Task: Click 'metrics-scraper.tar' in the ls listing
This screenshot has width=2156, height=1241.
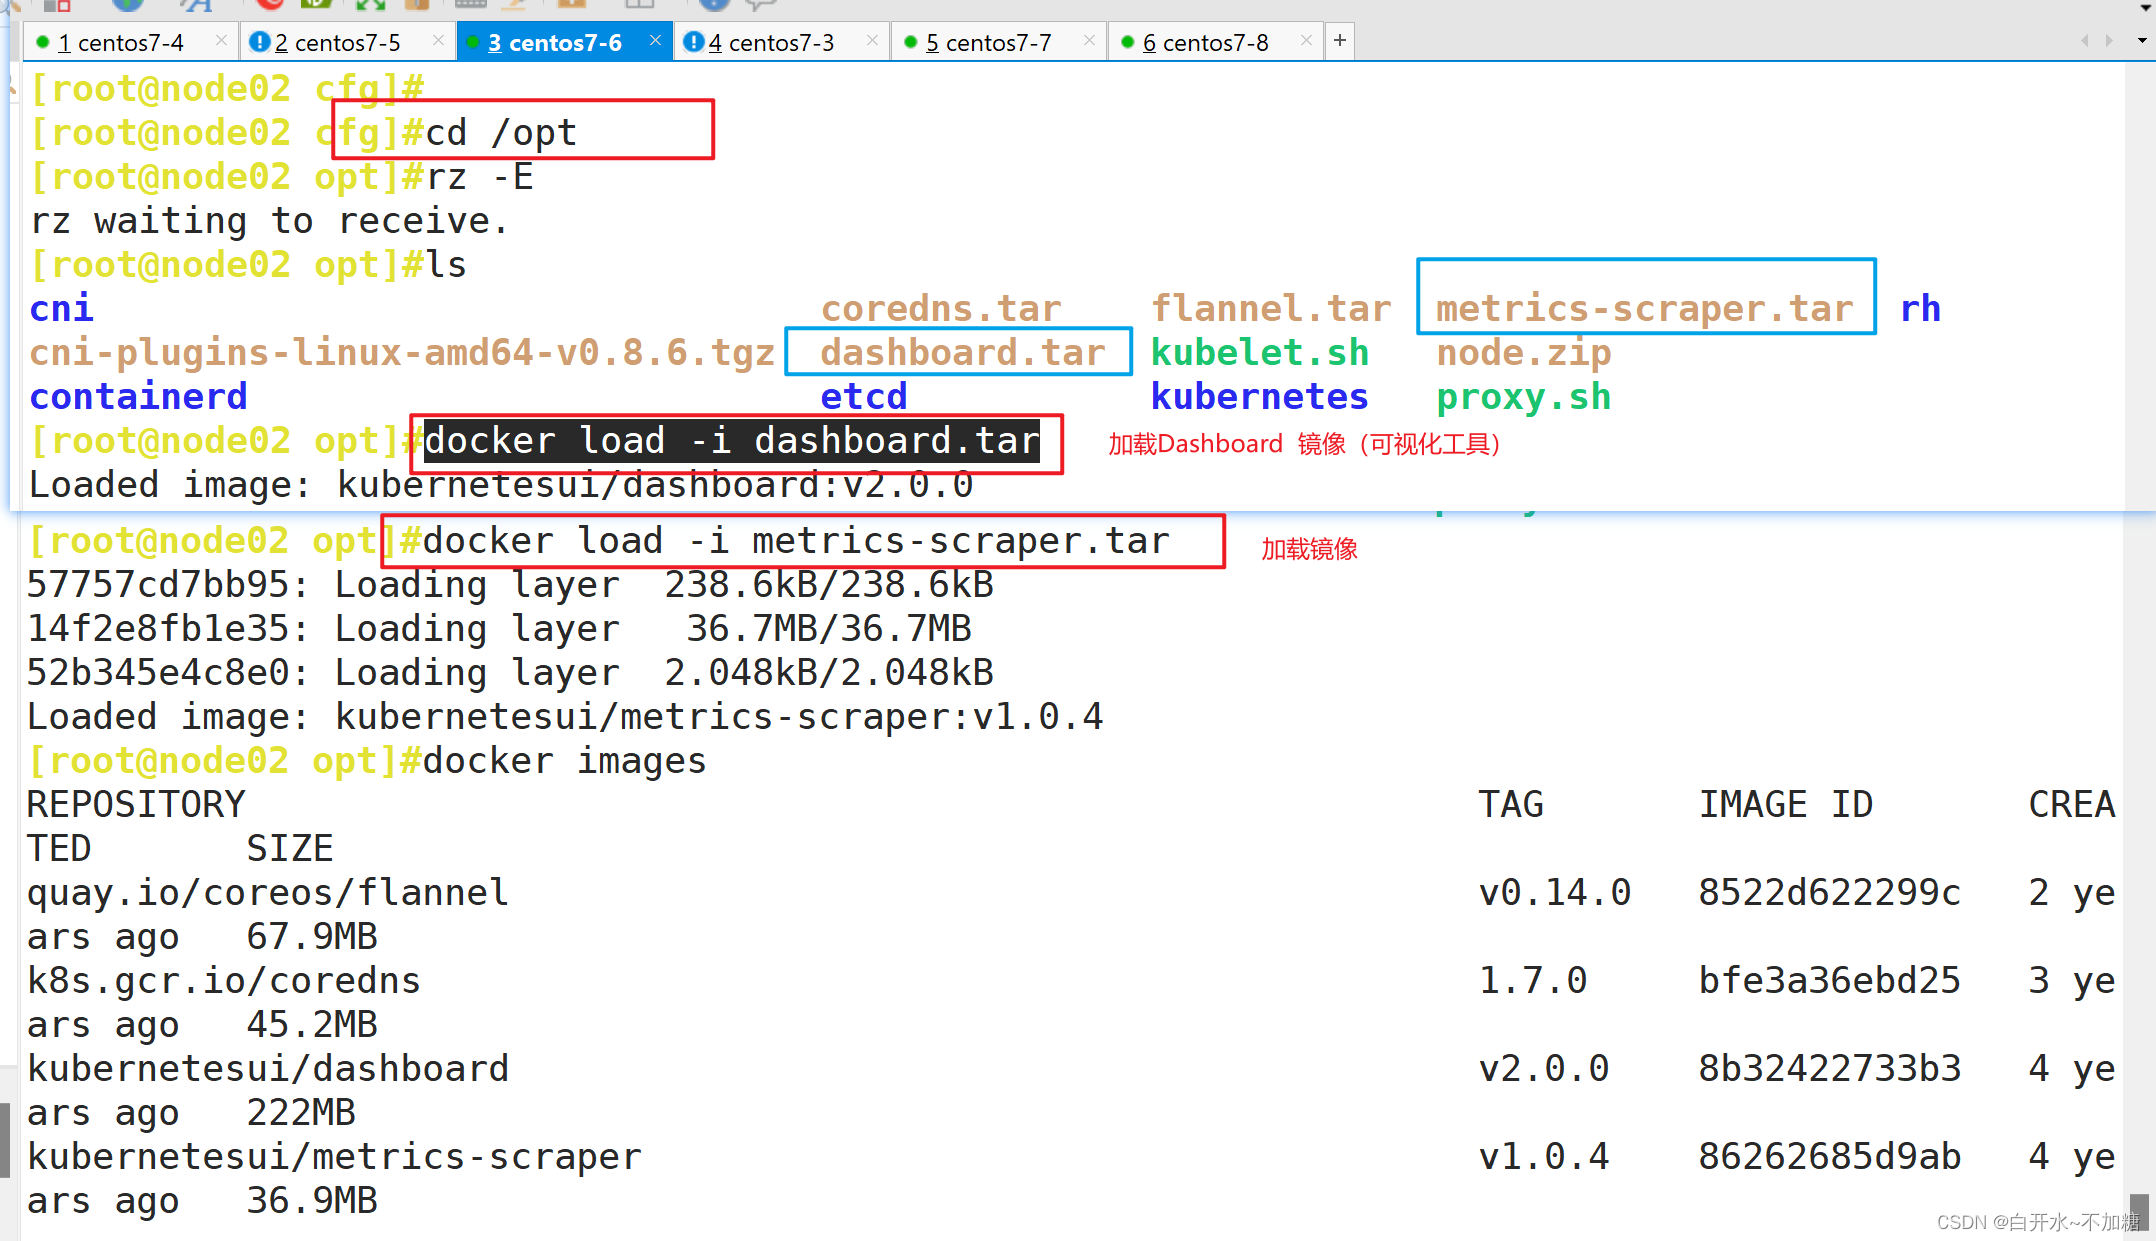Action: pos(1645,309)
